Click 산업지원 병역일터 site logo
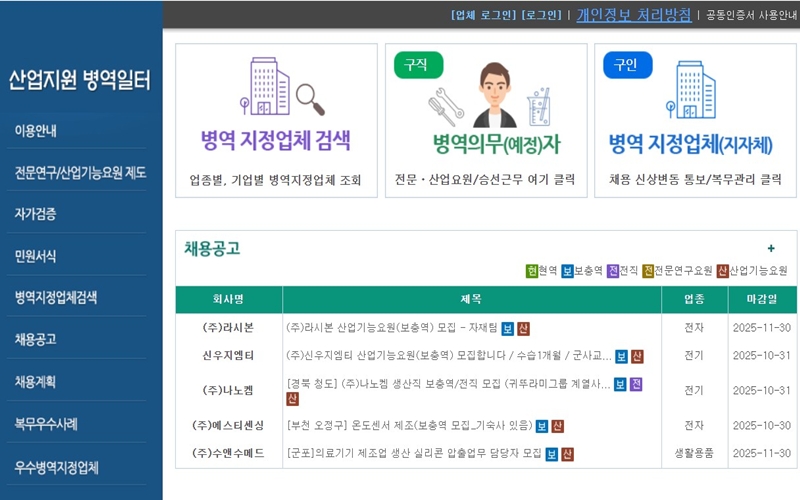Image resolution: width=800 pixels, height=500 pixels. coord(80,80)
